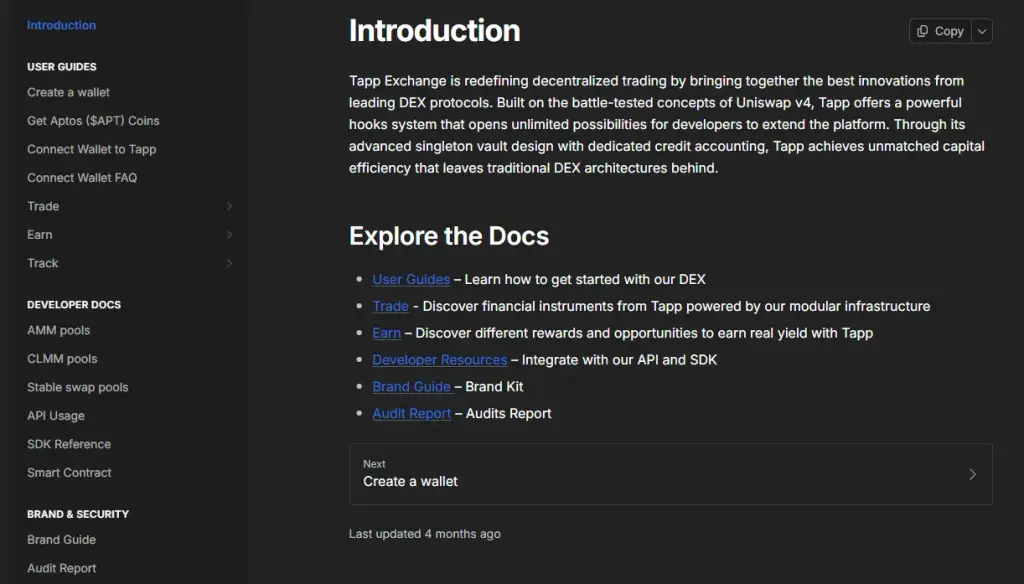Screen dimensions: 1024x584
Task: Click the Brand Guide link in content
Action: (x=411, y=387)
